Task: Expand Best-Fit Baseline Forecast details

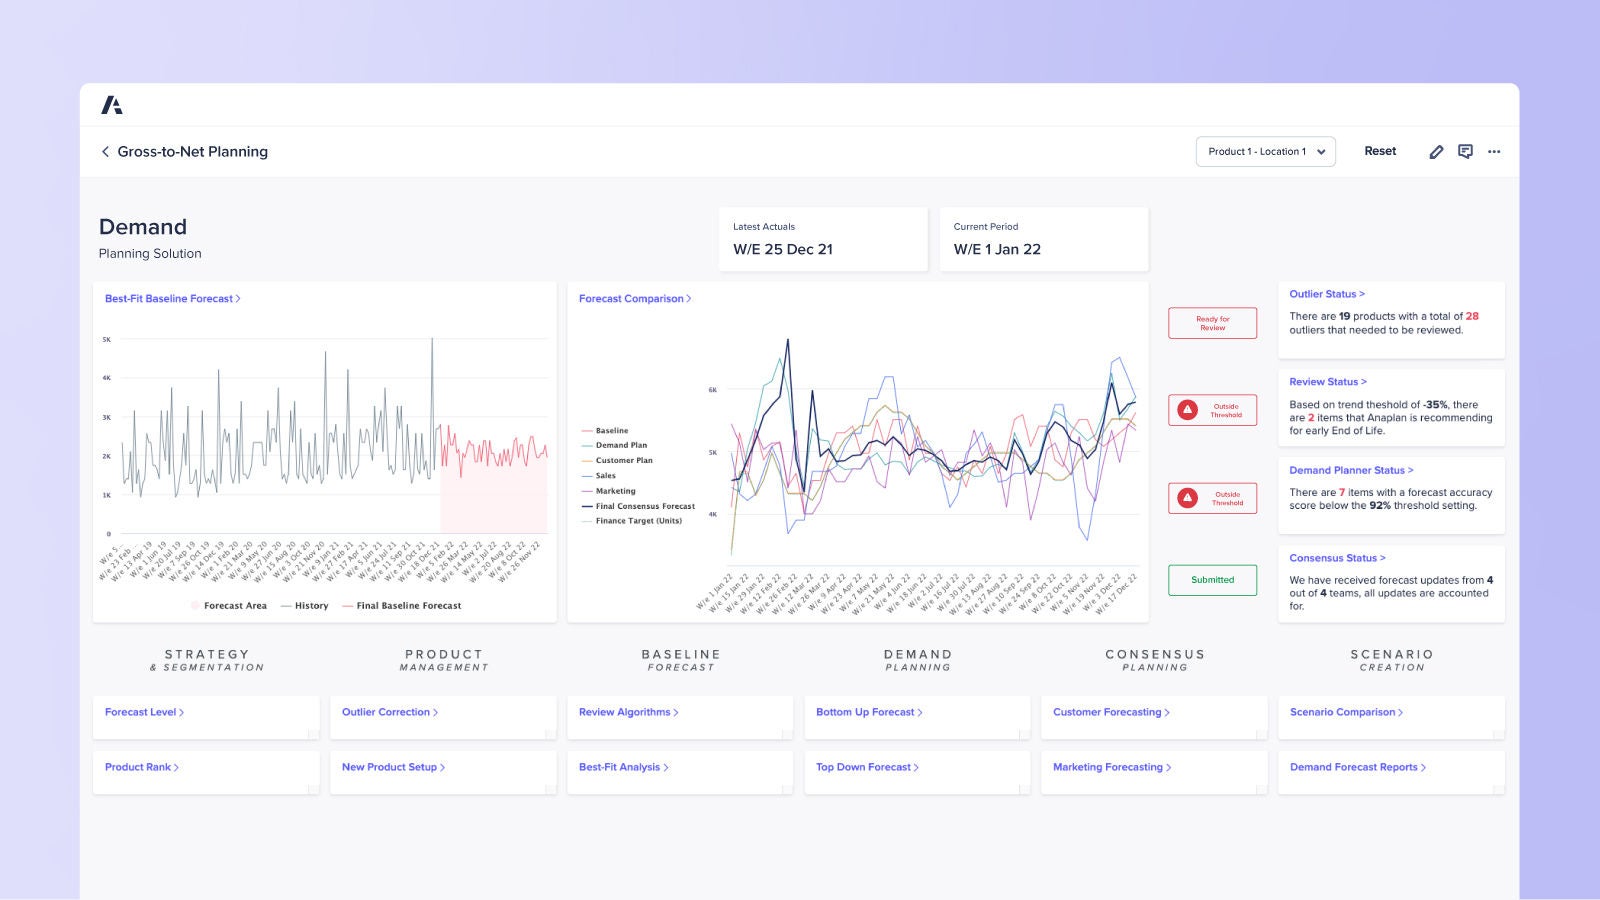Action: coord(240,298)
